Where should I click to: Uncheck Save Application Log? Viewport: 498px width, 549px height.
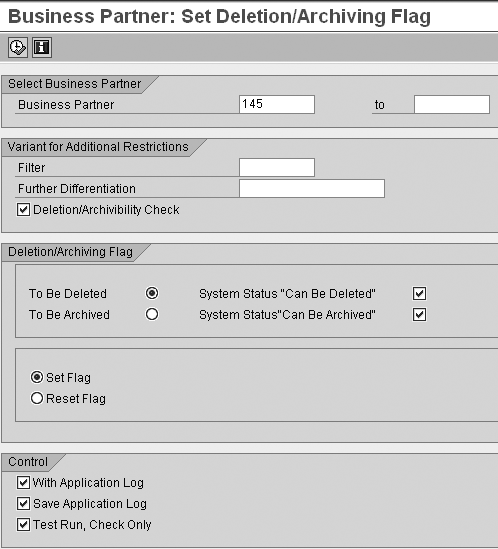coord(23,503)
